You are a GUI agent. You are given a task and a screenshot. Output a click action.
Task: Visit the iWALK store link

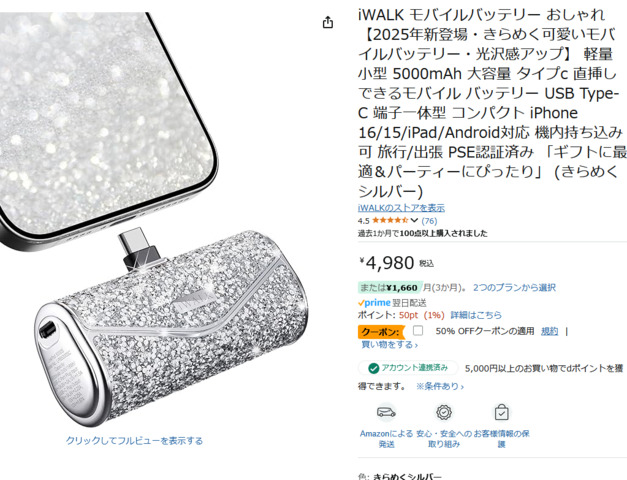pos(401,208)
